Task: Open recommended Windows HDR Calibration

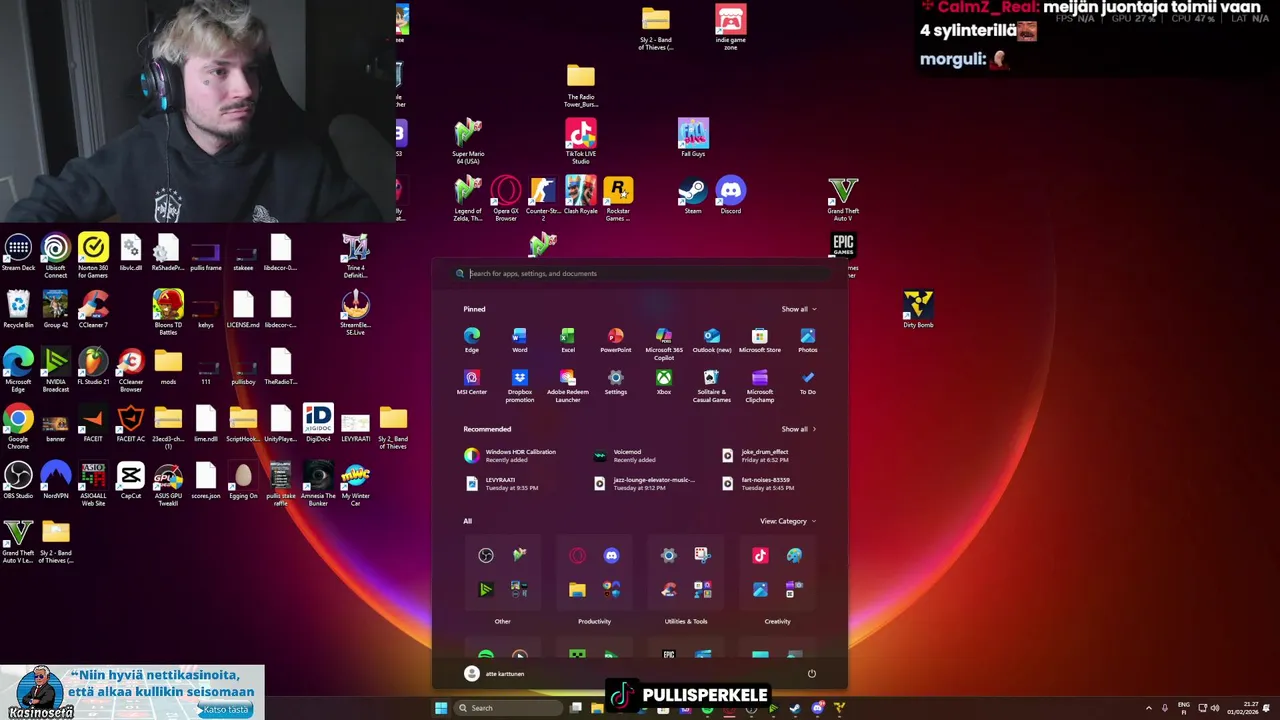Action: tap(511, 455)
